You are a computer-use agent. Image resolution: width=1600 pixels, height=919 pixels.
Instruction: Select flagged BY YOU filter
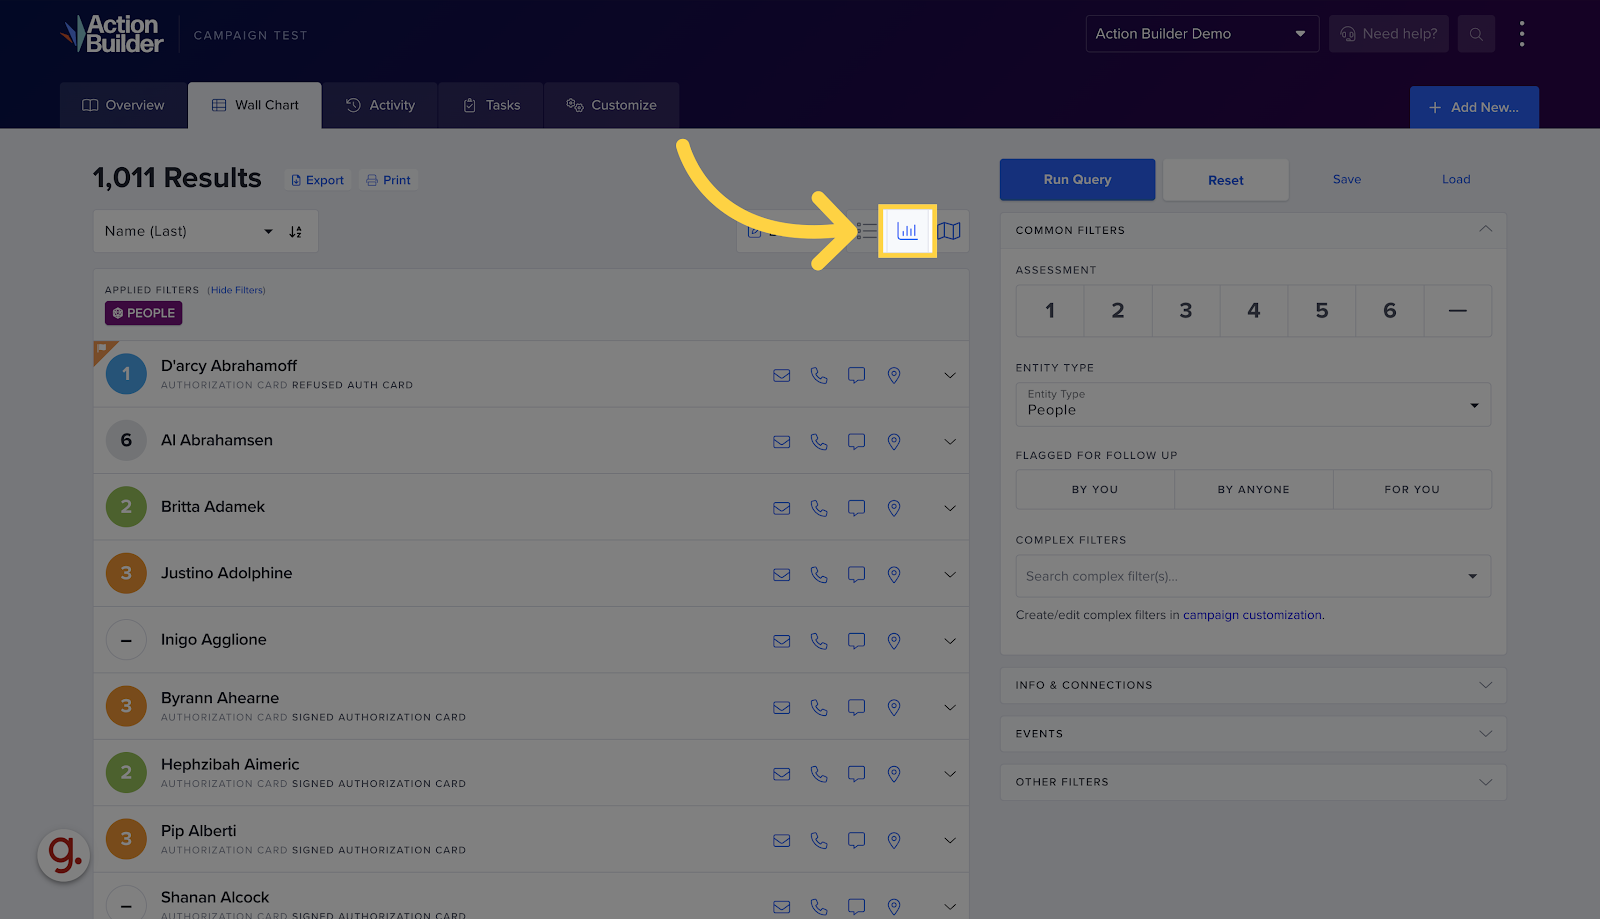click(1095, 489)
